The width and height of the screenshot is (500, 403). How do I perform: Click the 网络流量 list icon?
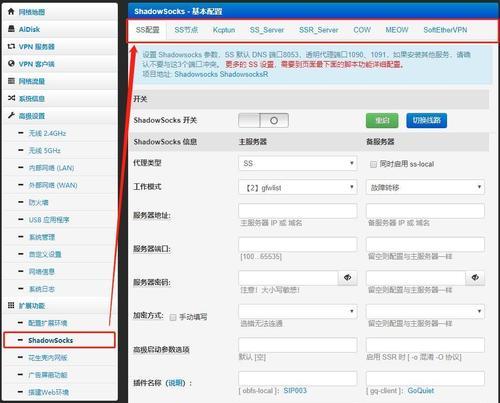[x=11, y=81]
